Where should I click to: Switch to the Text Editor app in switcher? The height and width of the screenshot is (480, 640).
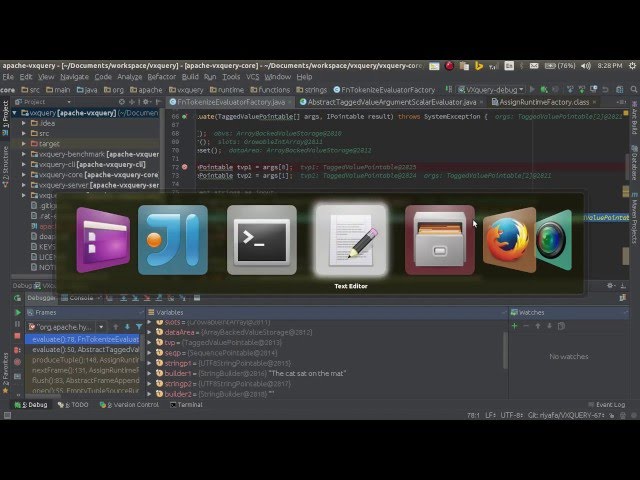[351, 240]
